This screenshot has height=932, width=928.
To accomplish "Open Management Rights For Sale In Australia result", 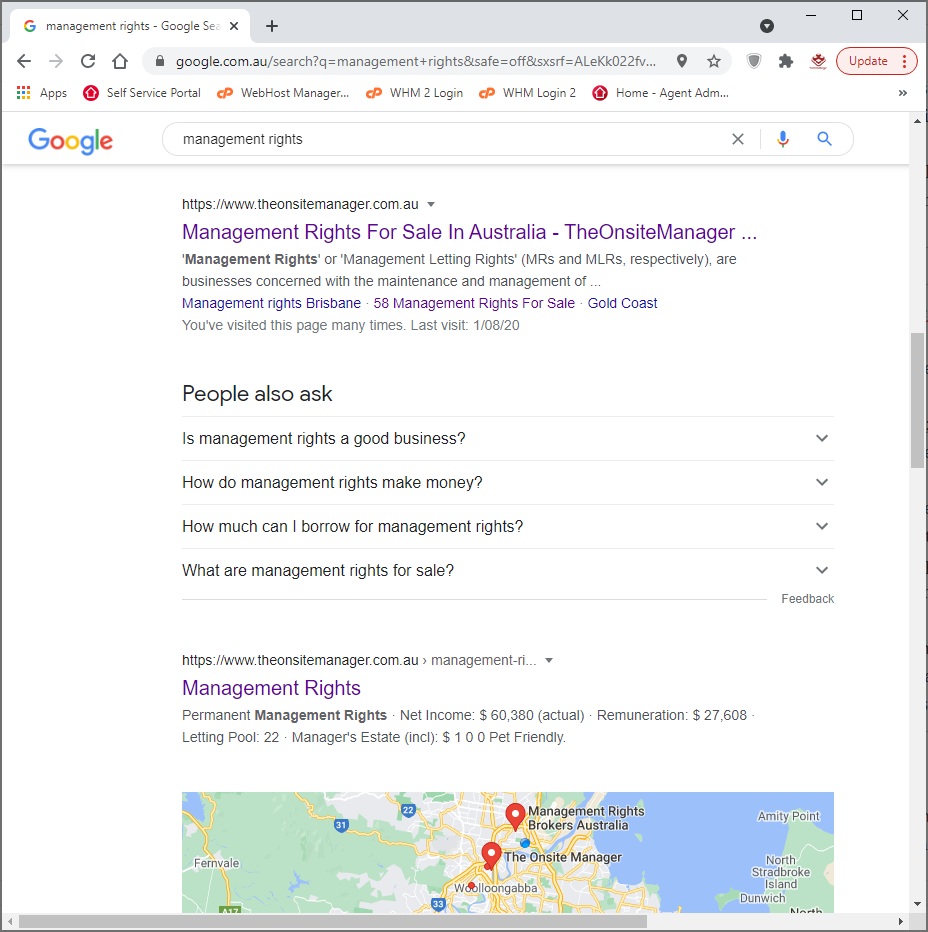I will pos(469,232).
